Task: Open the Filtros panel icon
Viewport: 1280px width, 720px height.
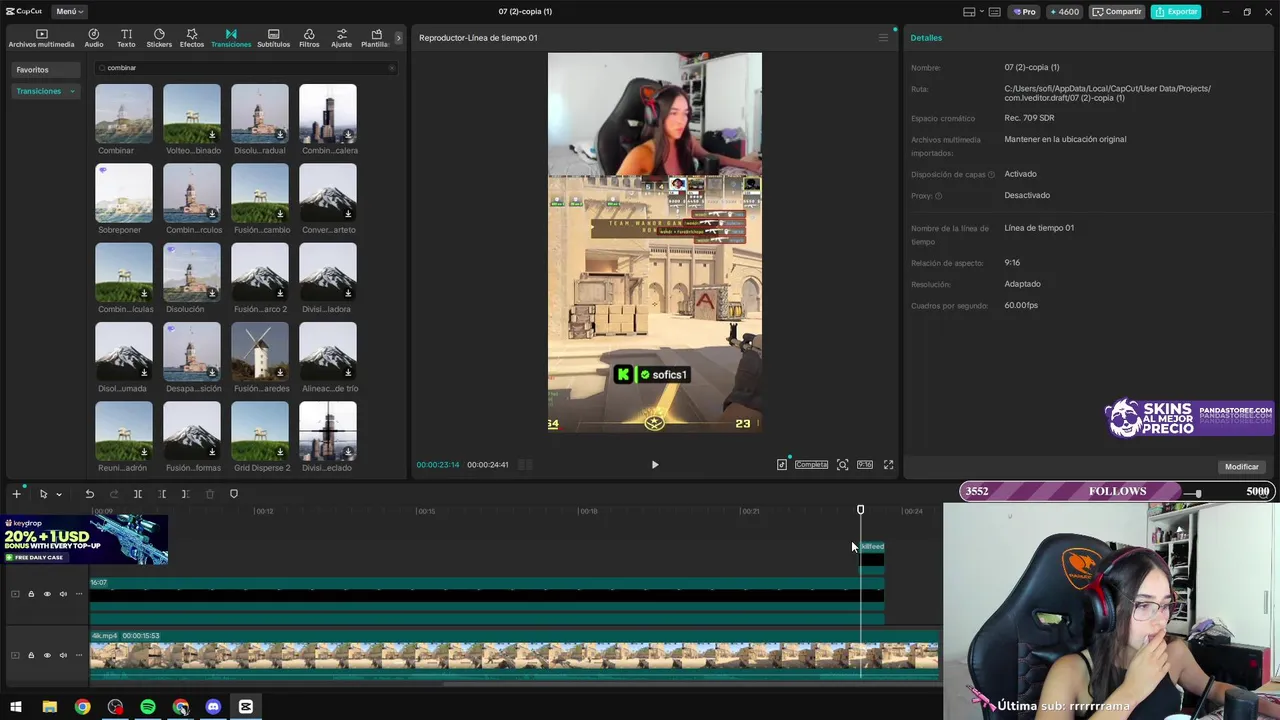Action: [x=309, y=38]
